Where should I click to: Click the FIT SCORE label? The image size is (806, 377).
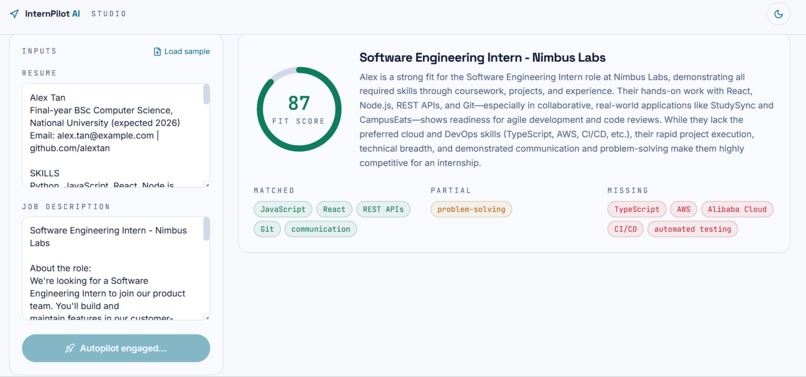pyautogui.click(x=299, y=121)
